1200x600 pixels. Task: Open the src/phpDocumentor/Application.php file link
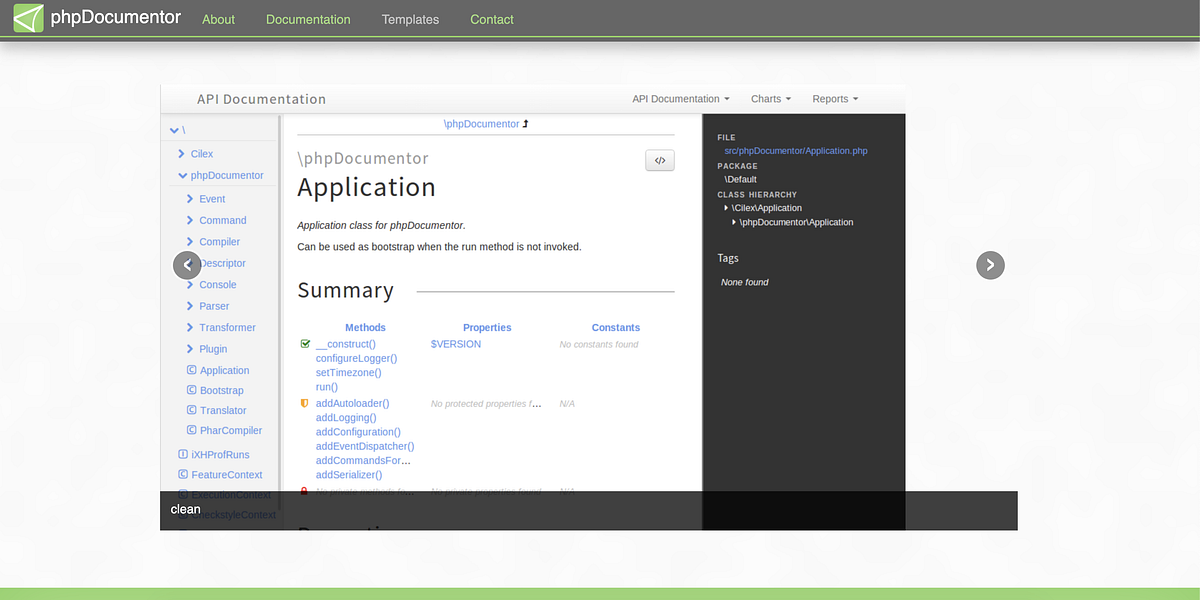(795, 150)
